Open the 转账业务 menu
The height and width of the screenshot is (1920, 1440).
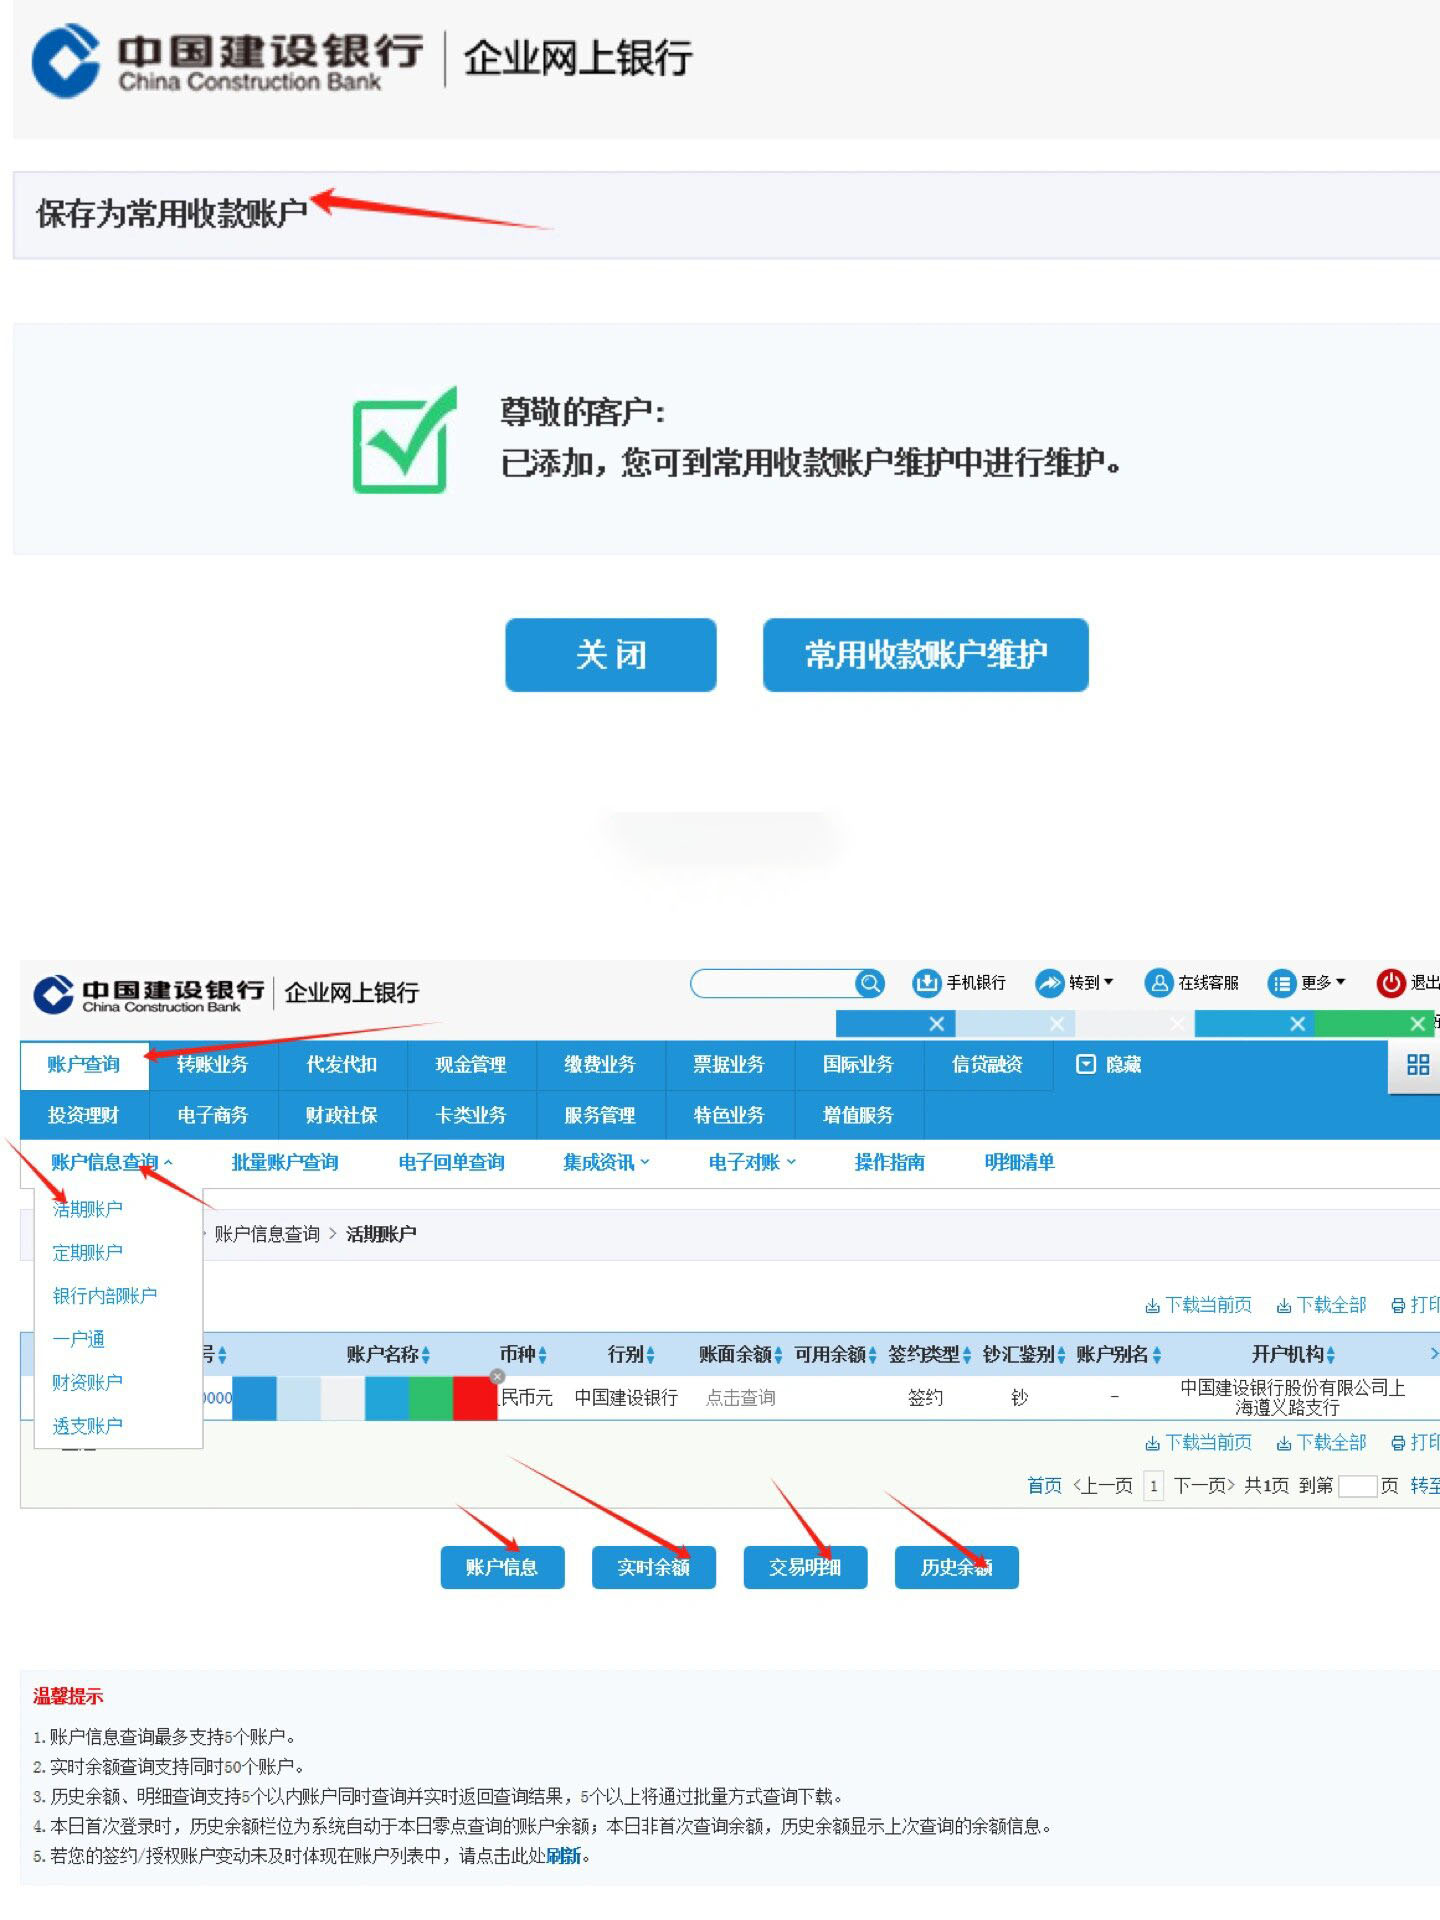point(213,1065)
